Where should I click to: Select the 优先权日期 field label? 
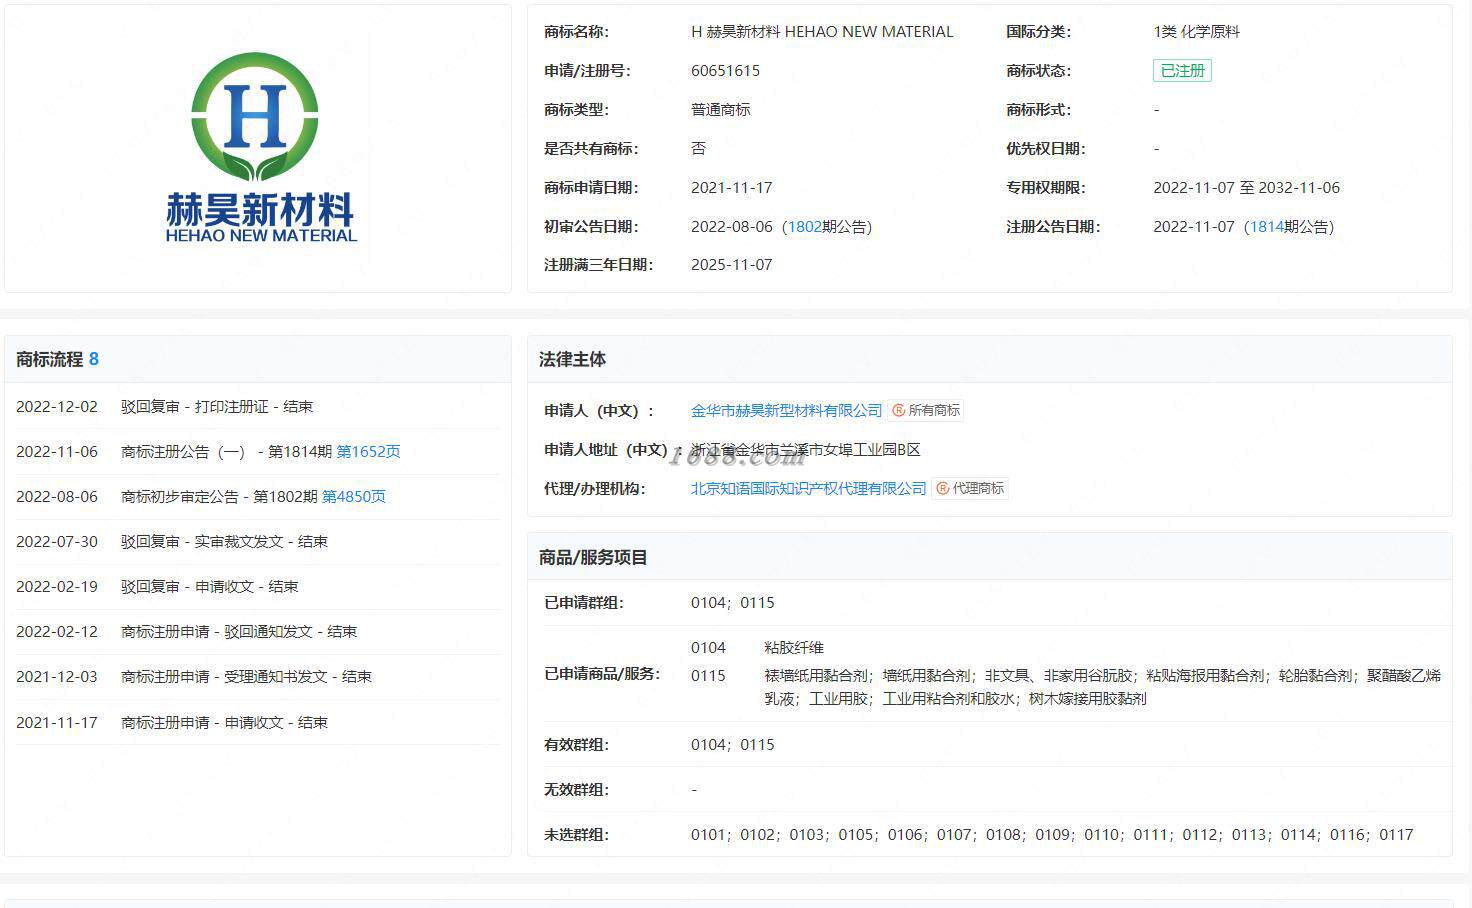pyautogui.click(x=1045, y=149)
